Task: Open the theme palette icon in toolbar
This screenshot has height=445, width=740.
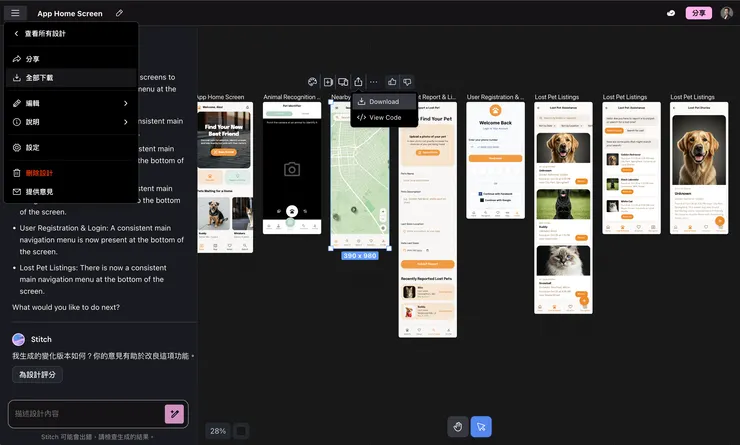Action: [x=312, y=82]
